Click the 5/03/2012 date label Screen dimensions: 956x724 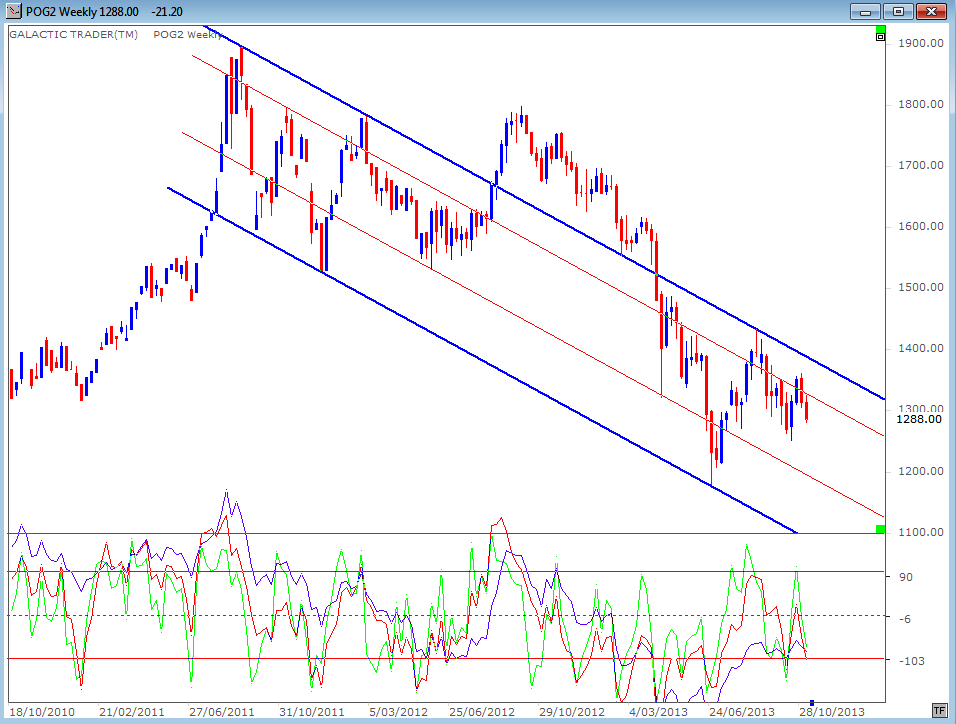click(x=398, y=712)
